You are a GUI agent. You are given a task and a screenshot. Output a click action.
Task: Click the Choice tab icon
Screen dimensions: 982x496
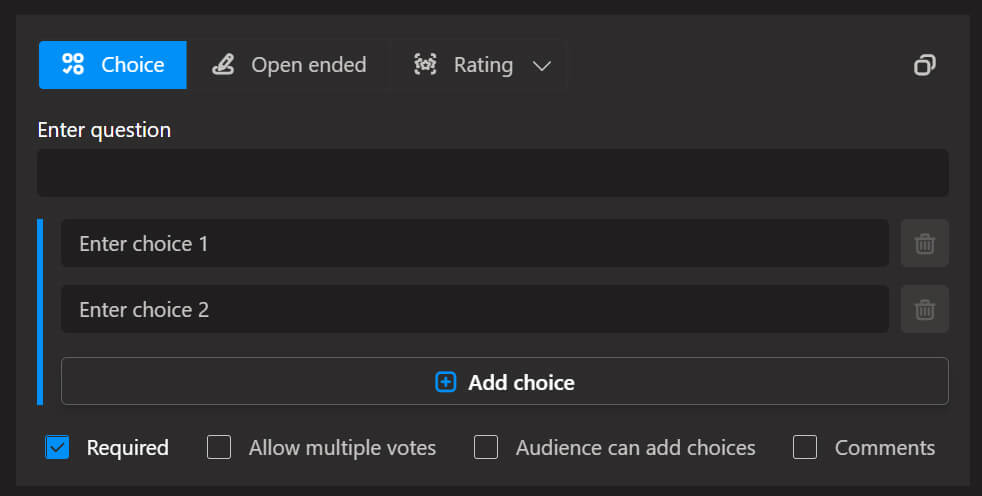coord(73,65)
